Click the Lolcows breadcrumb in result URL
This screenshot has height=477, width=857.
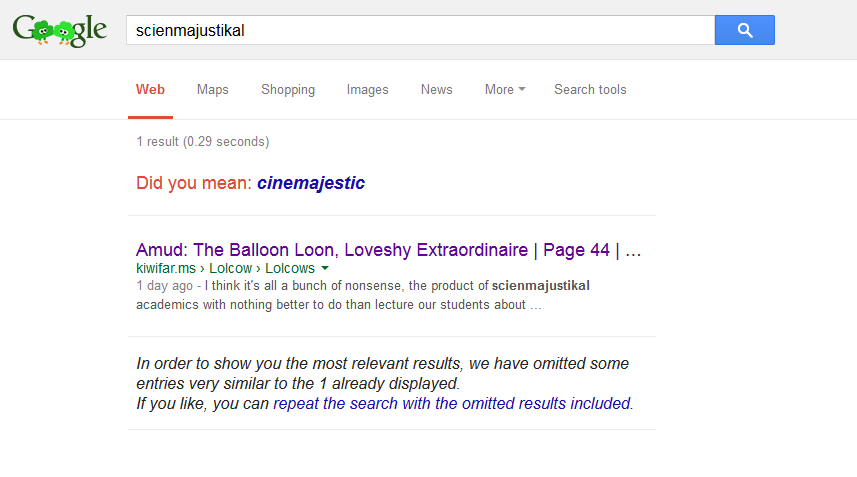pos(290,268)
